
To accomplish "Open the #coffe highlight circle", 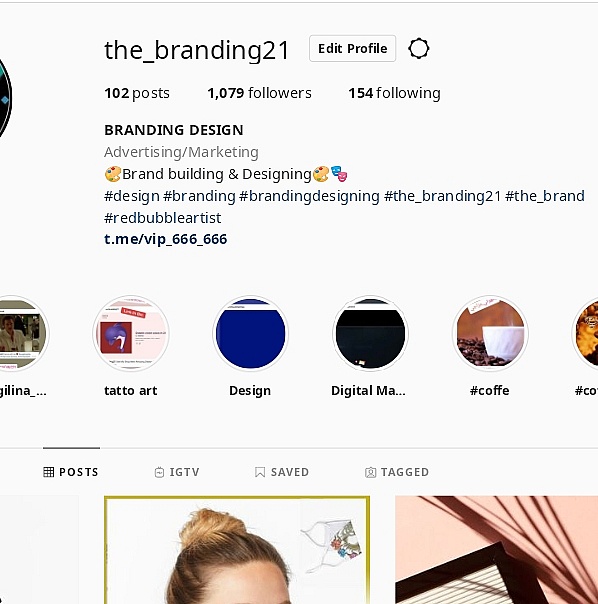I will 490,333.
